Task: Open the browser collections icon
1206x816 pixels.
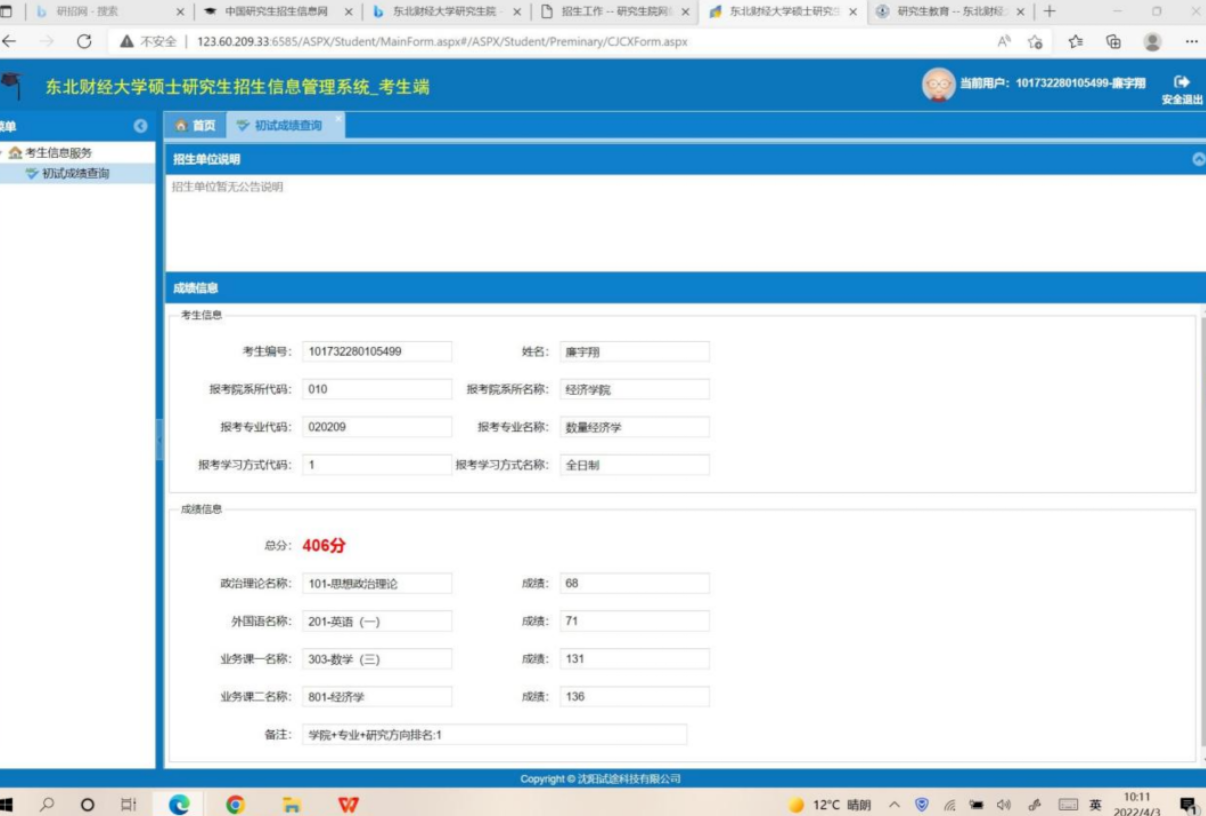Action: 1114,42
